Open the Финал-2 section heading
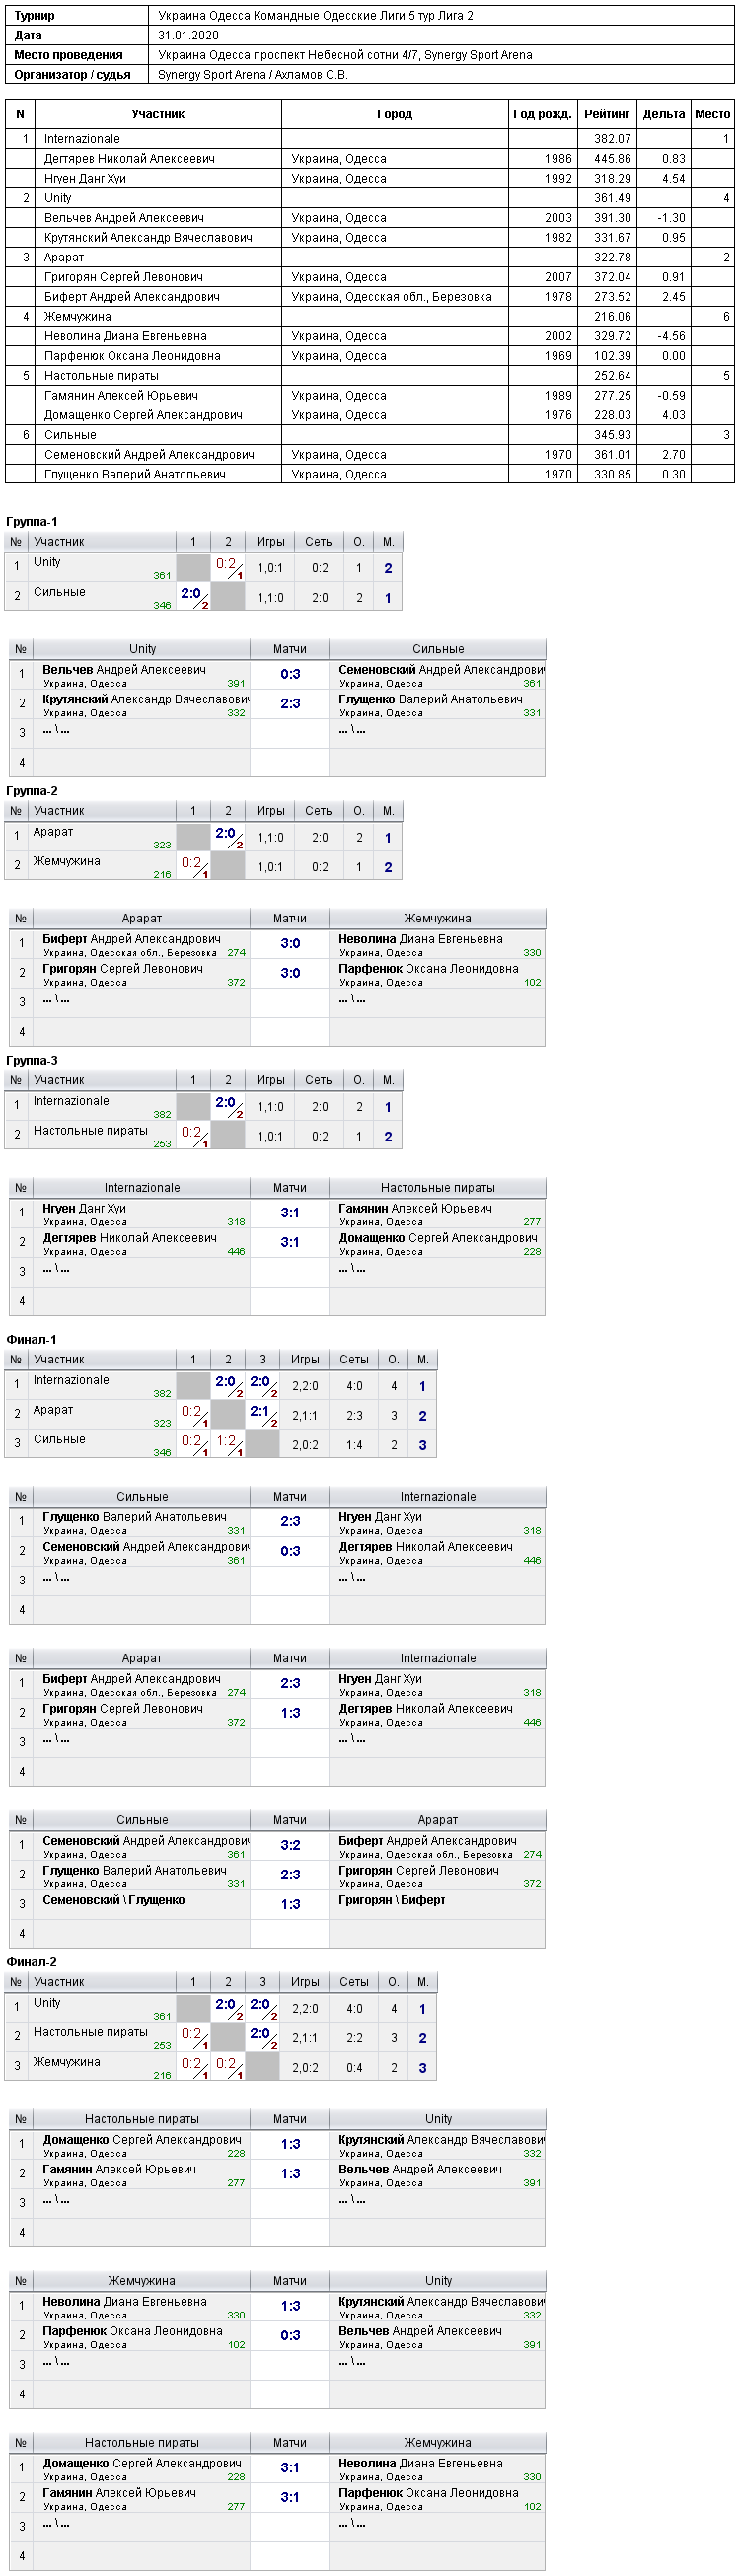This screenshot has width=740, height=2576. (x=32, y=1962)
